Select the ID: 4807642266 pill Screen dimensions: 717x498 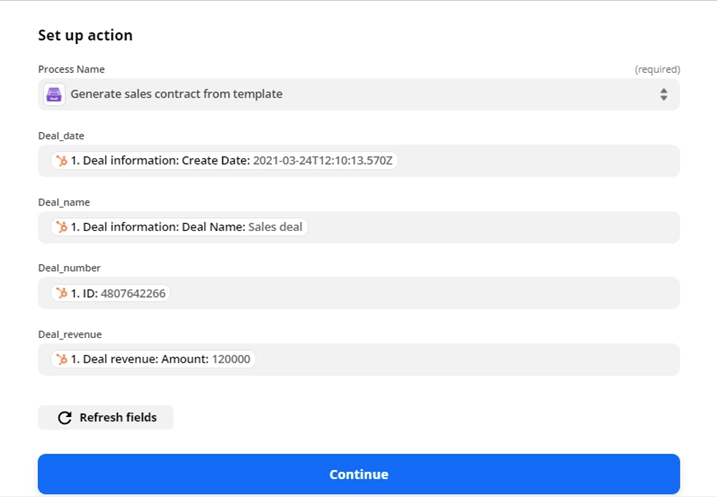[111, 293]
